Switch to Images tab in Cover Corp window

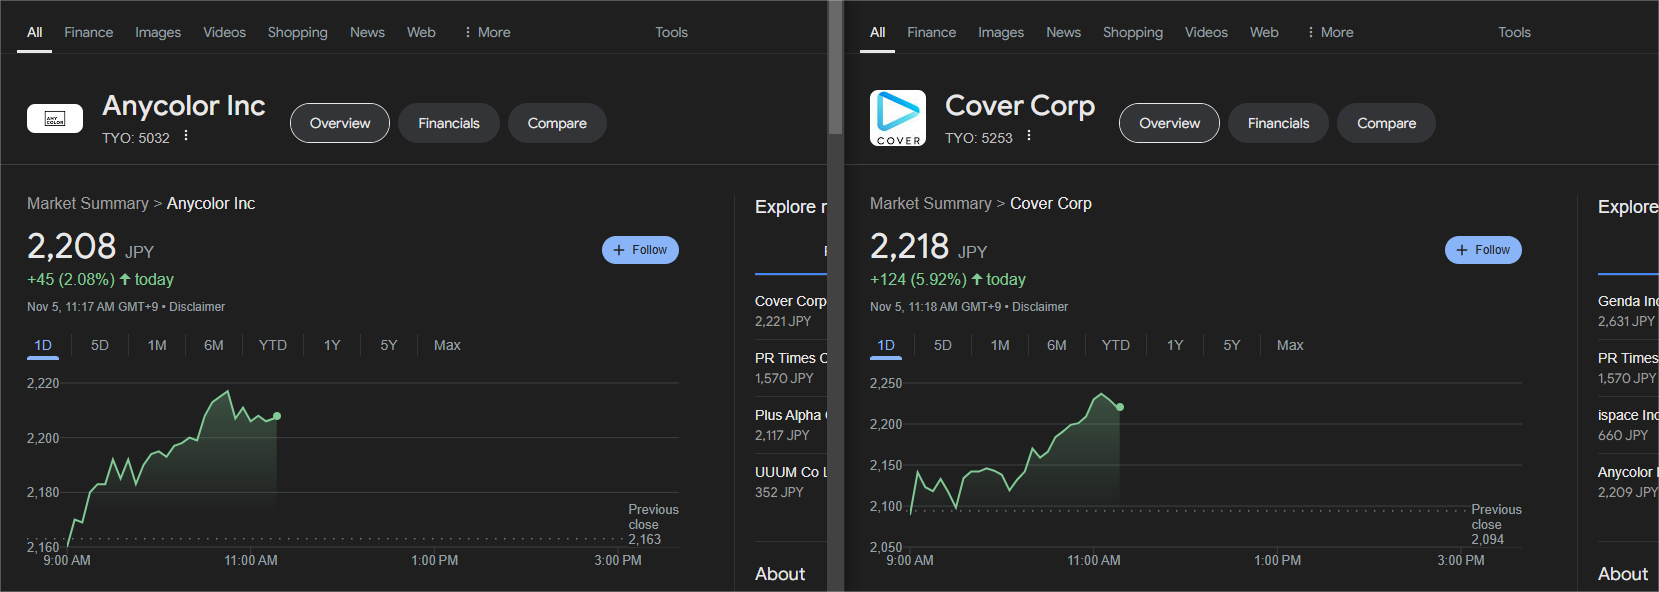click(1001, 32)
